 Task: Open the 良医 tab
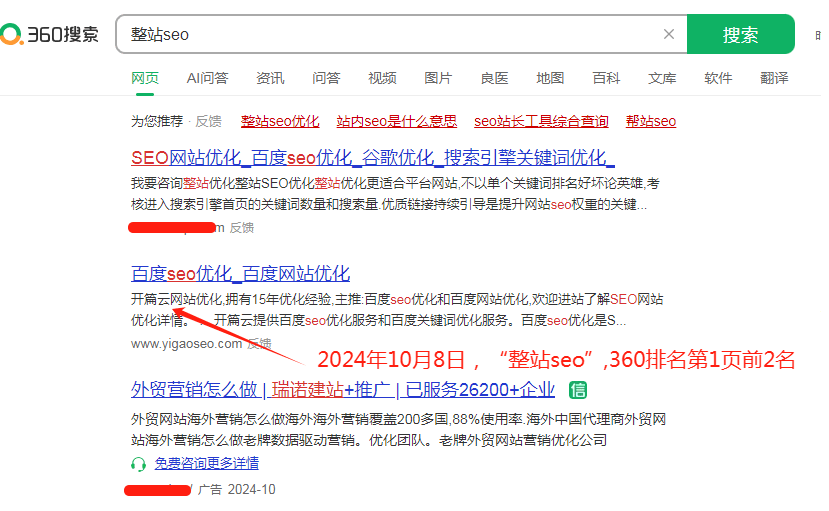494,78
